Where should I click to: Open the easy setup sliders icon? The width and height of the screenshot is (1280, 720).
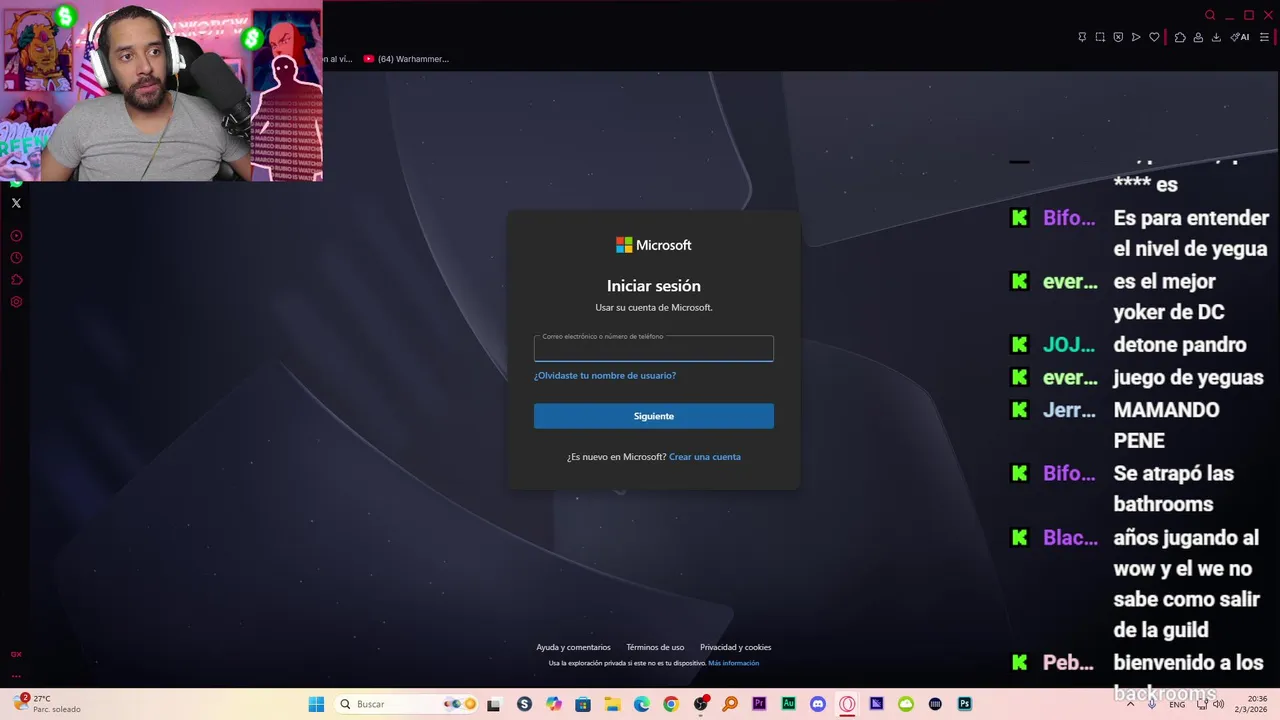tap(1264, 37)
